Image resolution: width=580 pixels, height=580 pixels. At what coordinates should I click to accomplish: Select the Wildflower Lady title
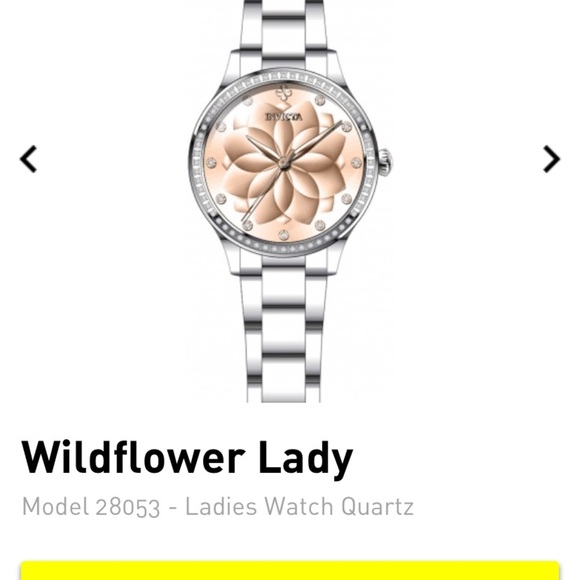188,458
